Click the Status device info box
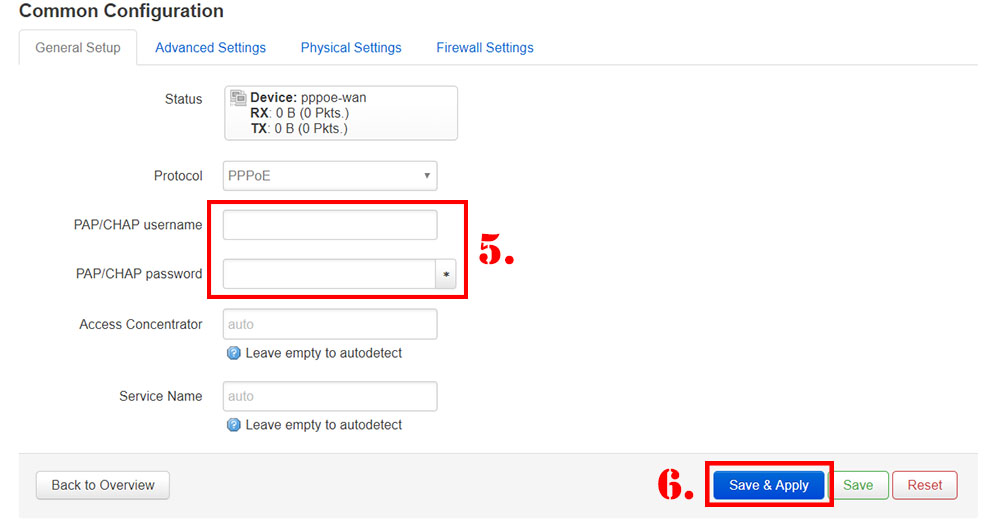 coord(341,113)
